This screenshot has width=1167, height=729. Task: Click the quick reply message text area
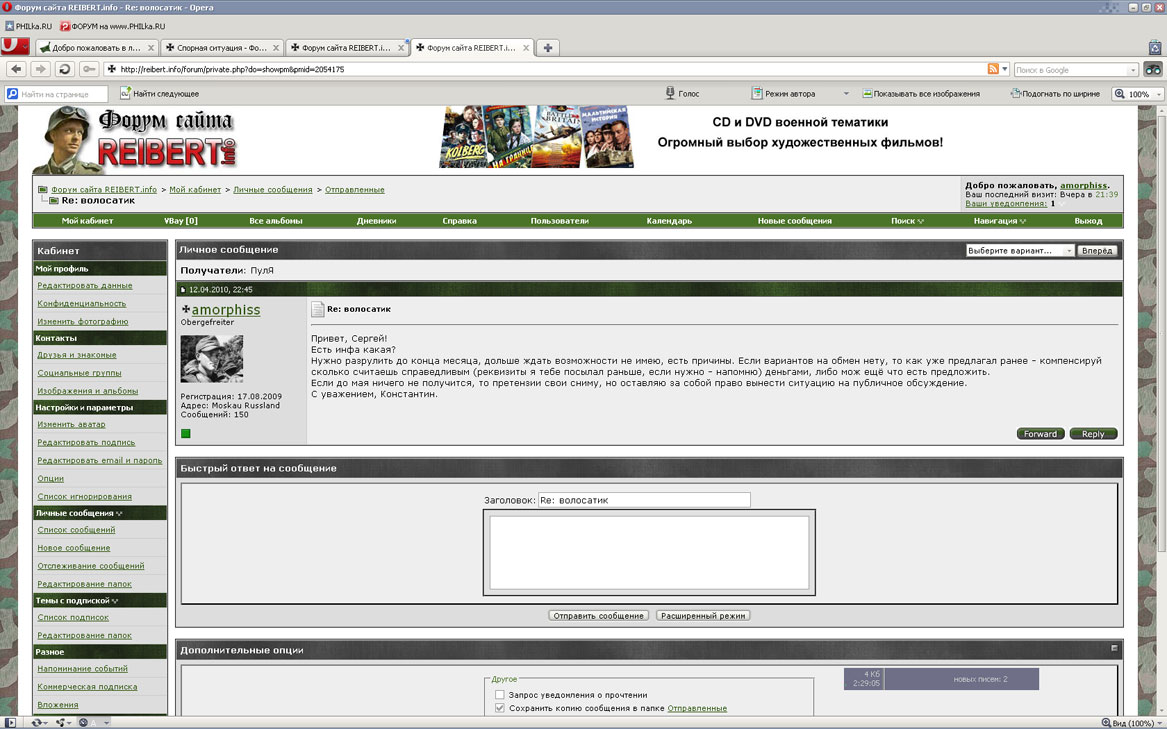649,552
